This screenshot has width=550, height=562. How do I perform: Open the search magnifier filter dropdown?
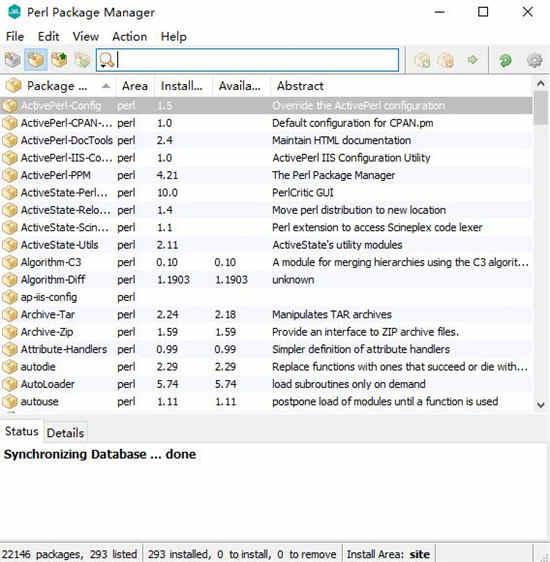point(107,60)
